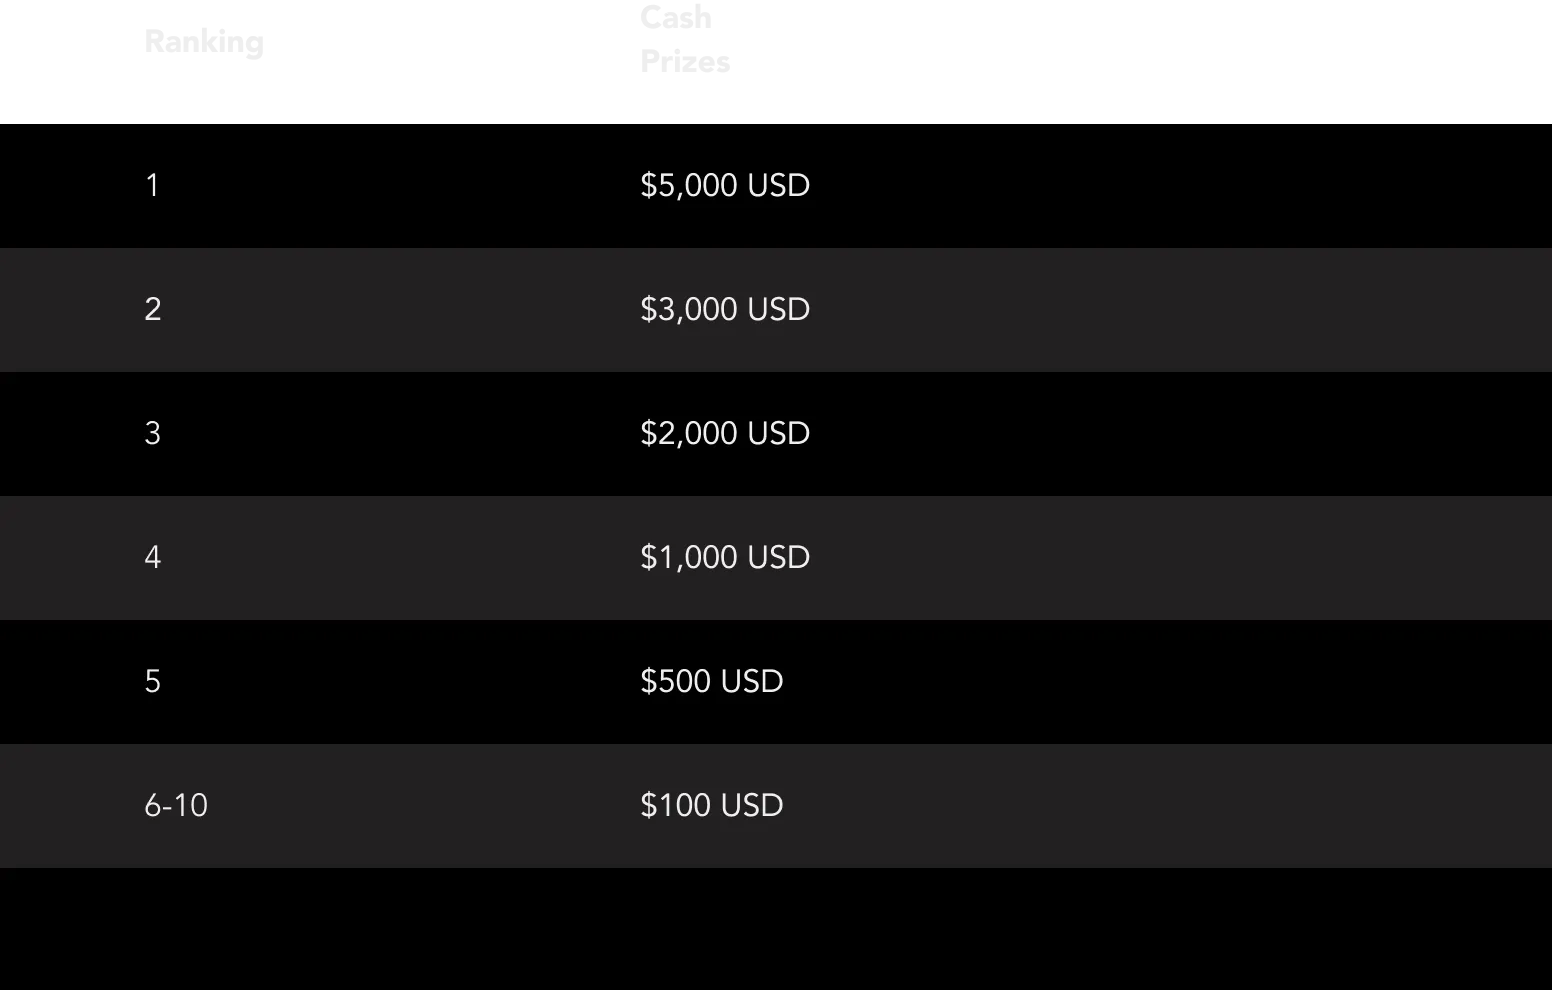The width and height of the screenshot is (1552, 990).
Task: Select the rank 1 cell
Action: (152, 185)
